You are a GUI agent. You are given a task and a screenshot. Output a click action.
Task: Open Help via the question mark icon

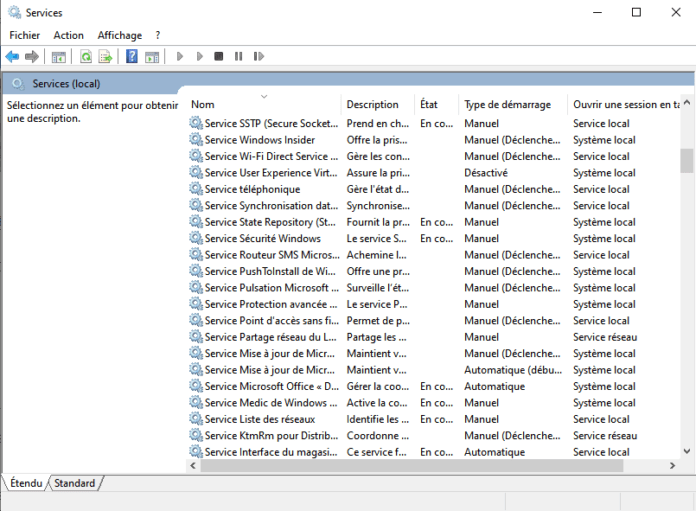click(x=131, y=57)
